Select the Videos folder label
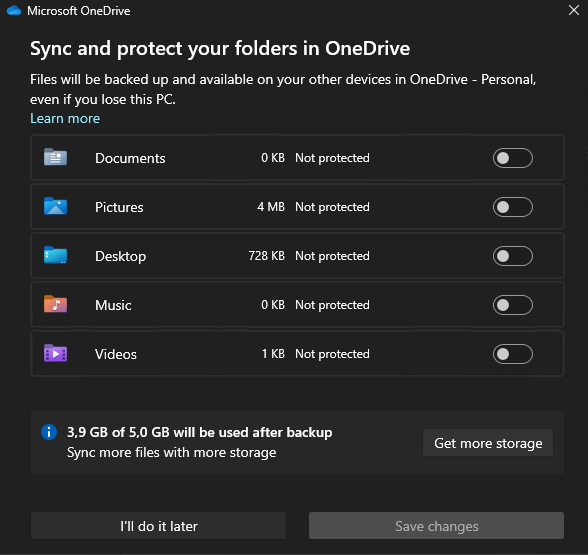Viewport: 588px width, 555px height. 116,354
